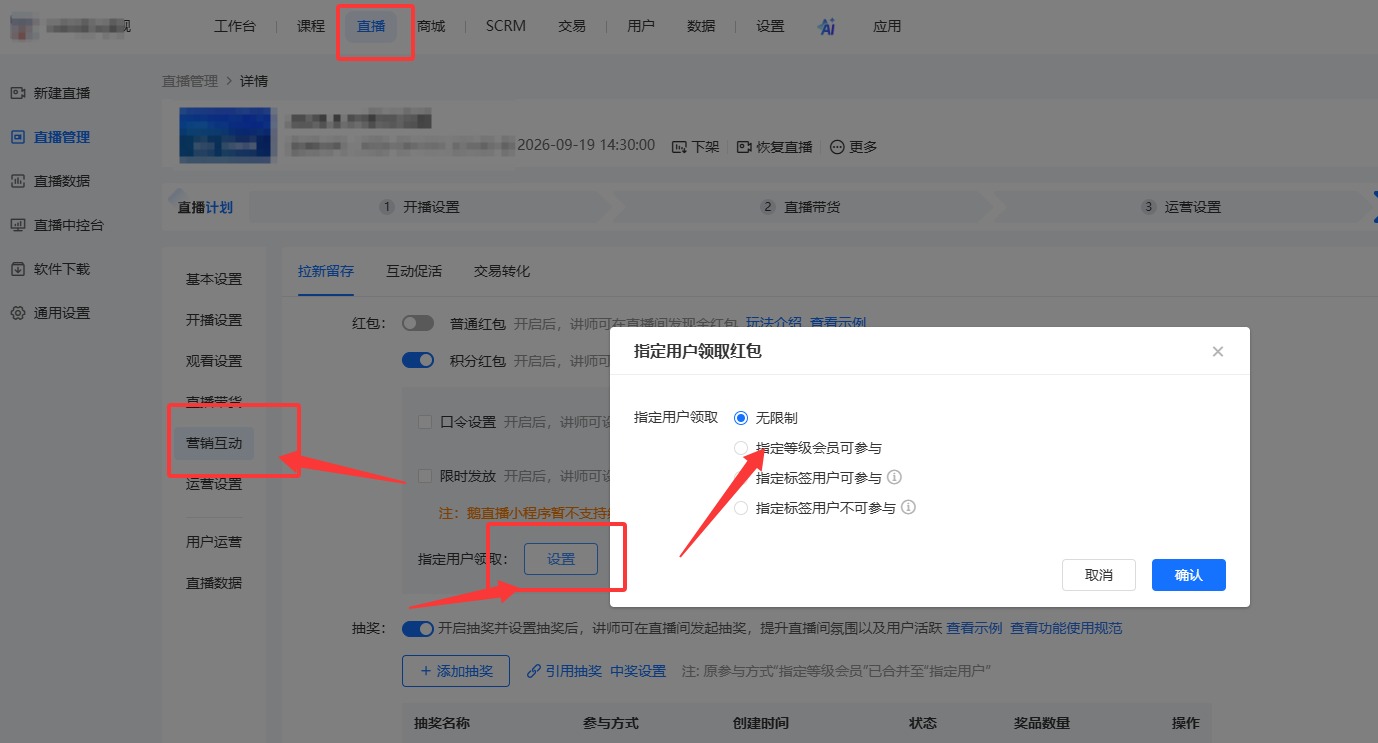Select the 指定标签用户不可参与 radio option
Image resolution: width=1378 pixels, height=743 pixels.
point(741,508)
